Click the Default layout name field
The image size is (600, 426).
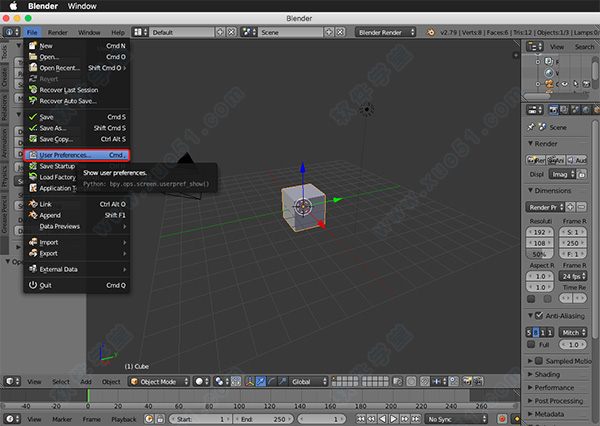click(x=182, y=32)
